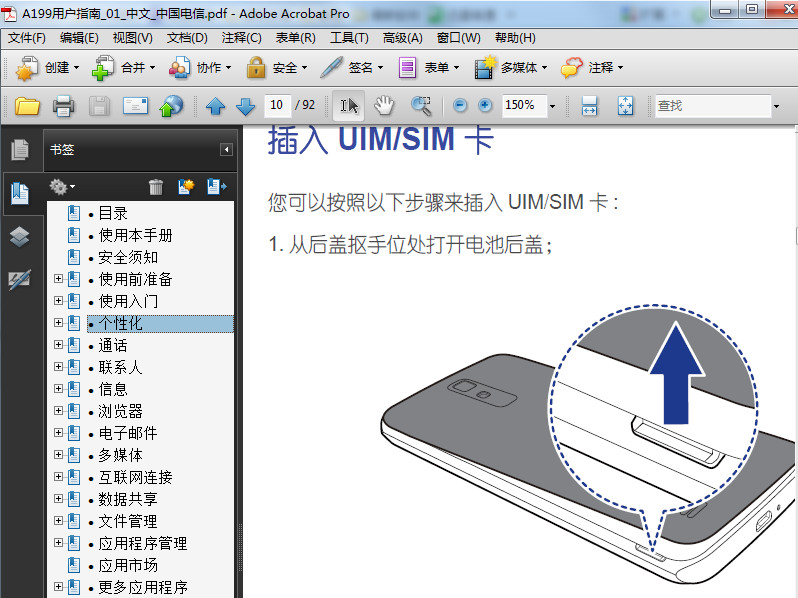This screenshot has height=598, width=798.
Task: Click the 创建 toolbar button
Action: 47,68
